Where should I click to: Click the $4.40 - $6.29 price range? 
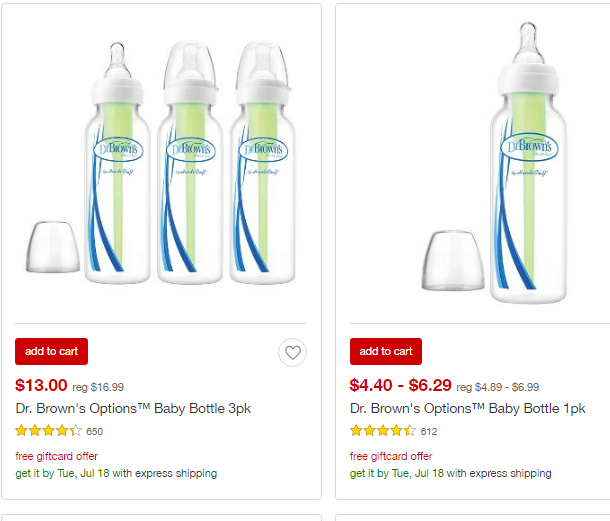point(400,384)
